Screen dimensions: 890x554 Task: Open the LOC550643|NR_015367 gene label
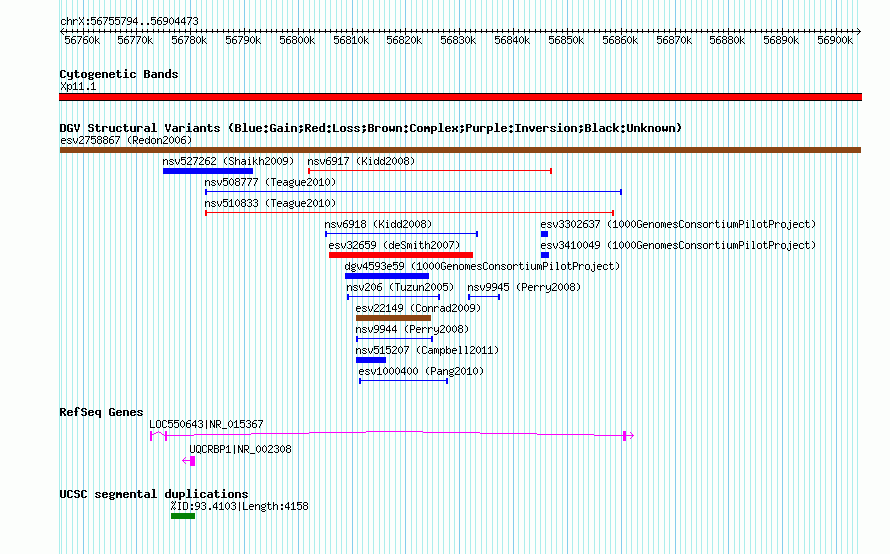point(206,424)
